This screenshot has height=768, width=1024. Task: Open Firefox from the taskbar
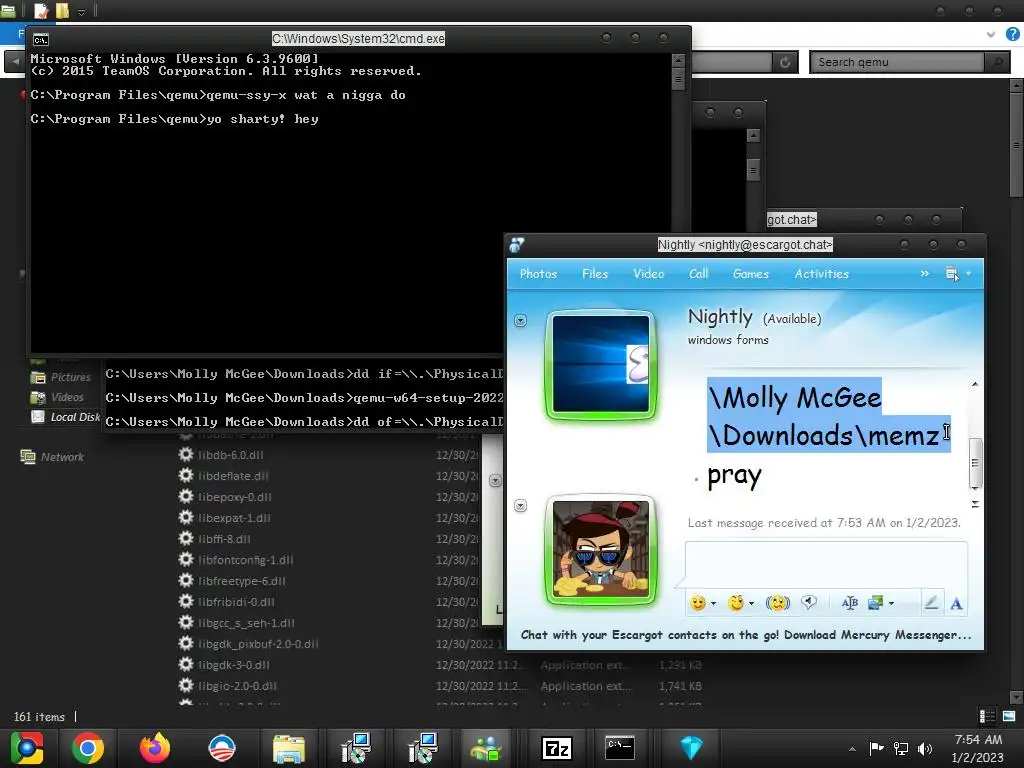click(x=155, y=748)
